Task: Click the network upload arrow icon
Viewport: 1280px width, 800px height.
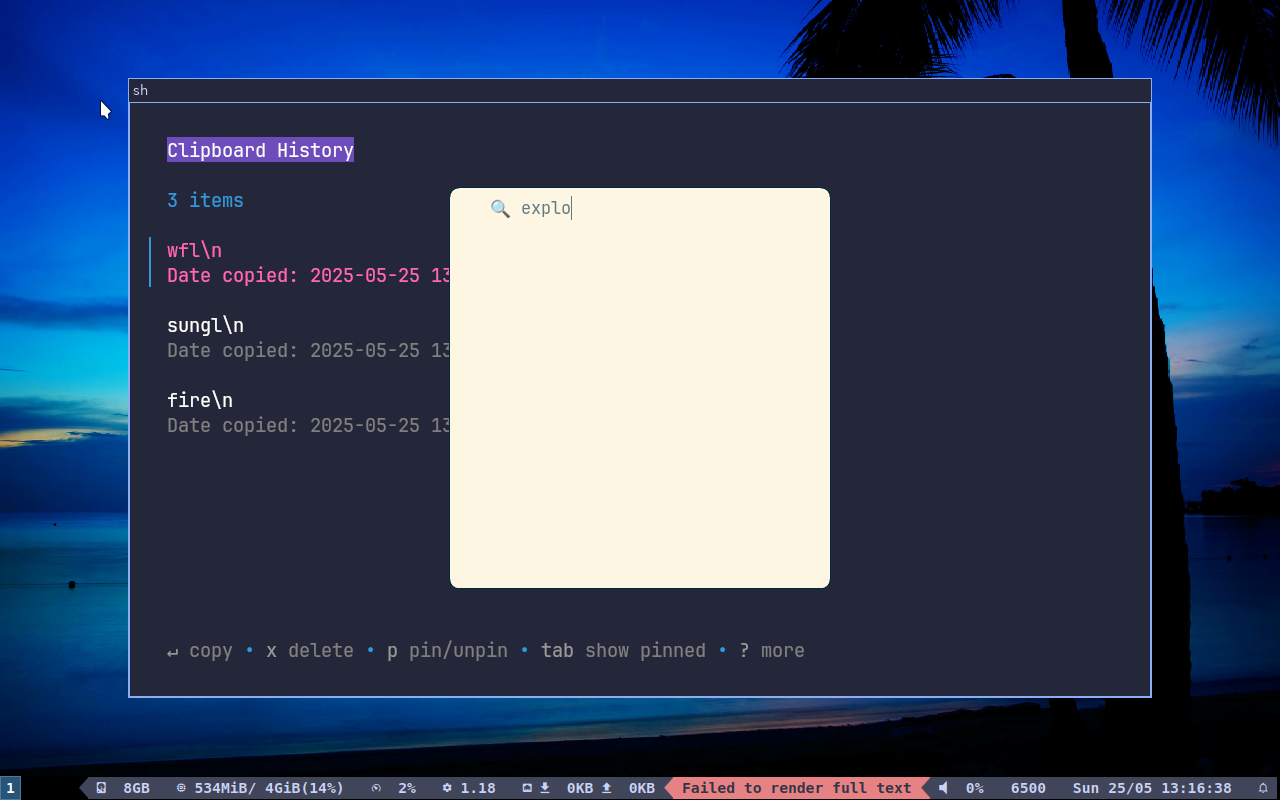Action: [x=606, y=788]
